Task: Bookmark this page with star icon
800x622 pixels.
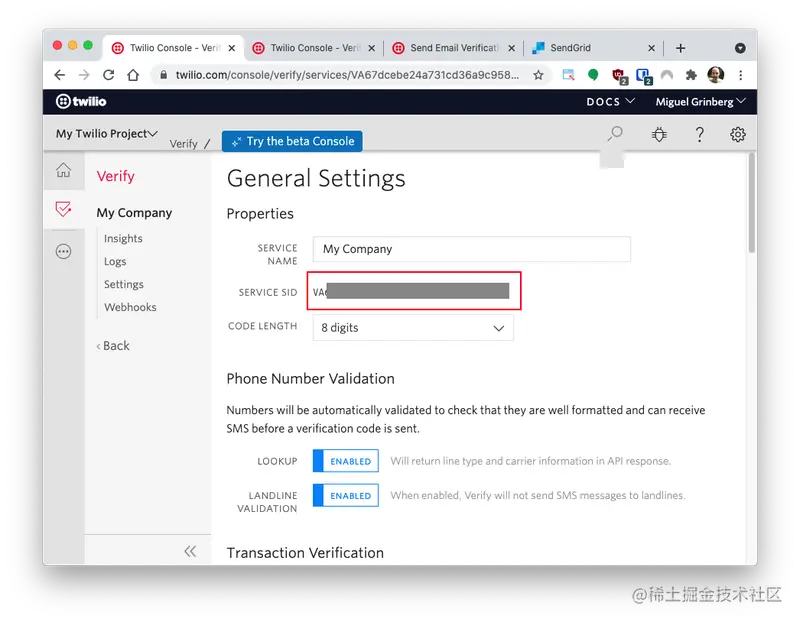Action: tap(538, 75)
